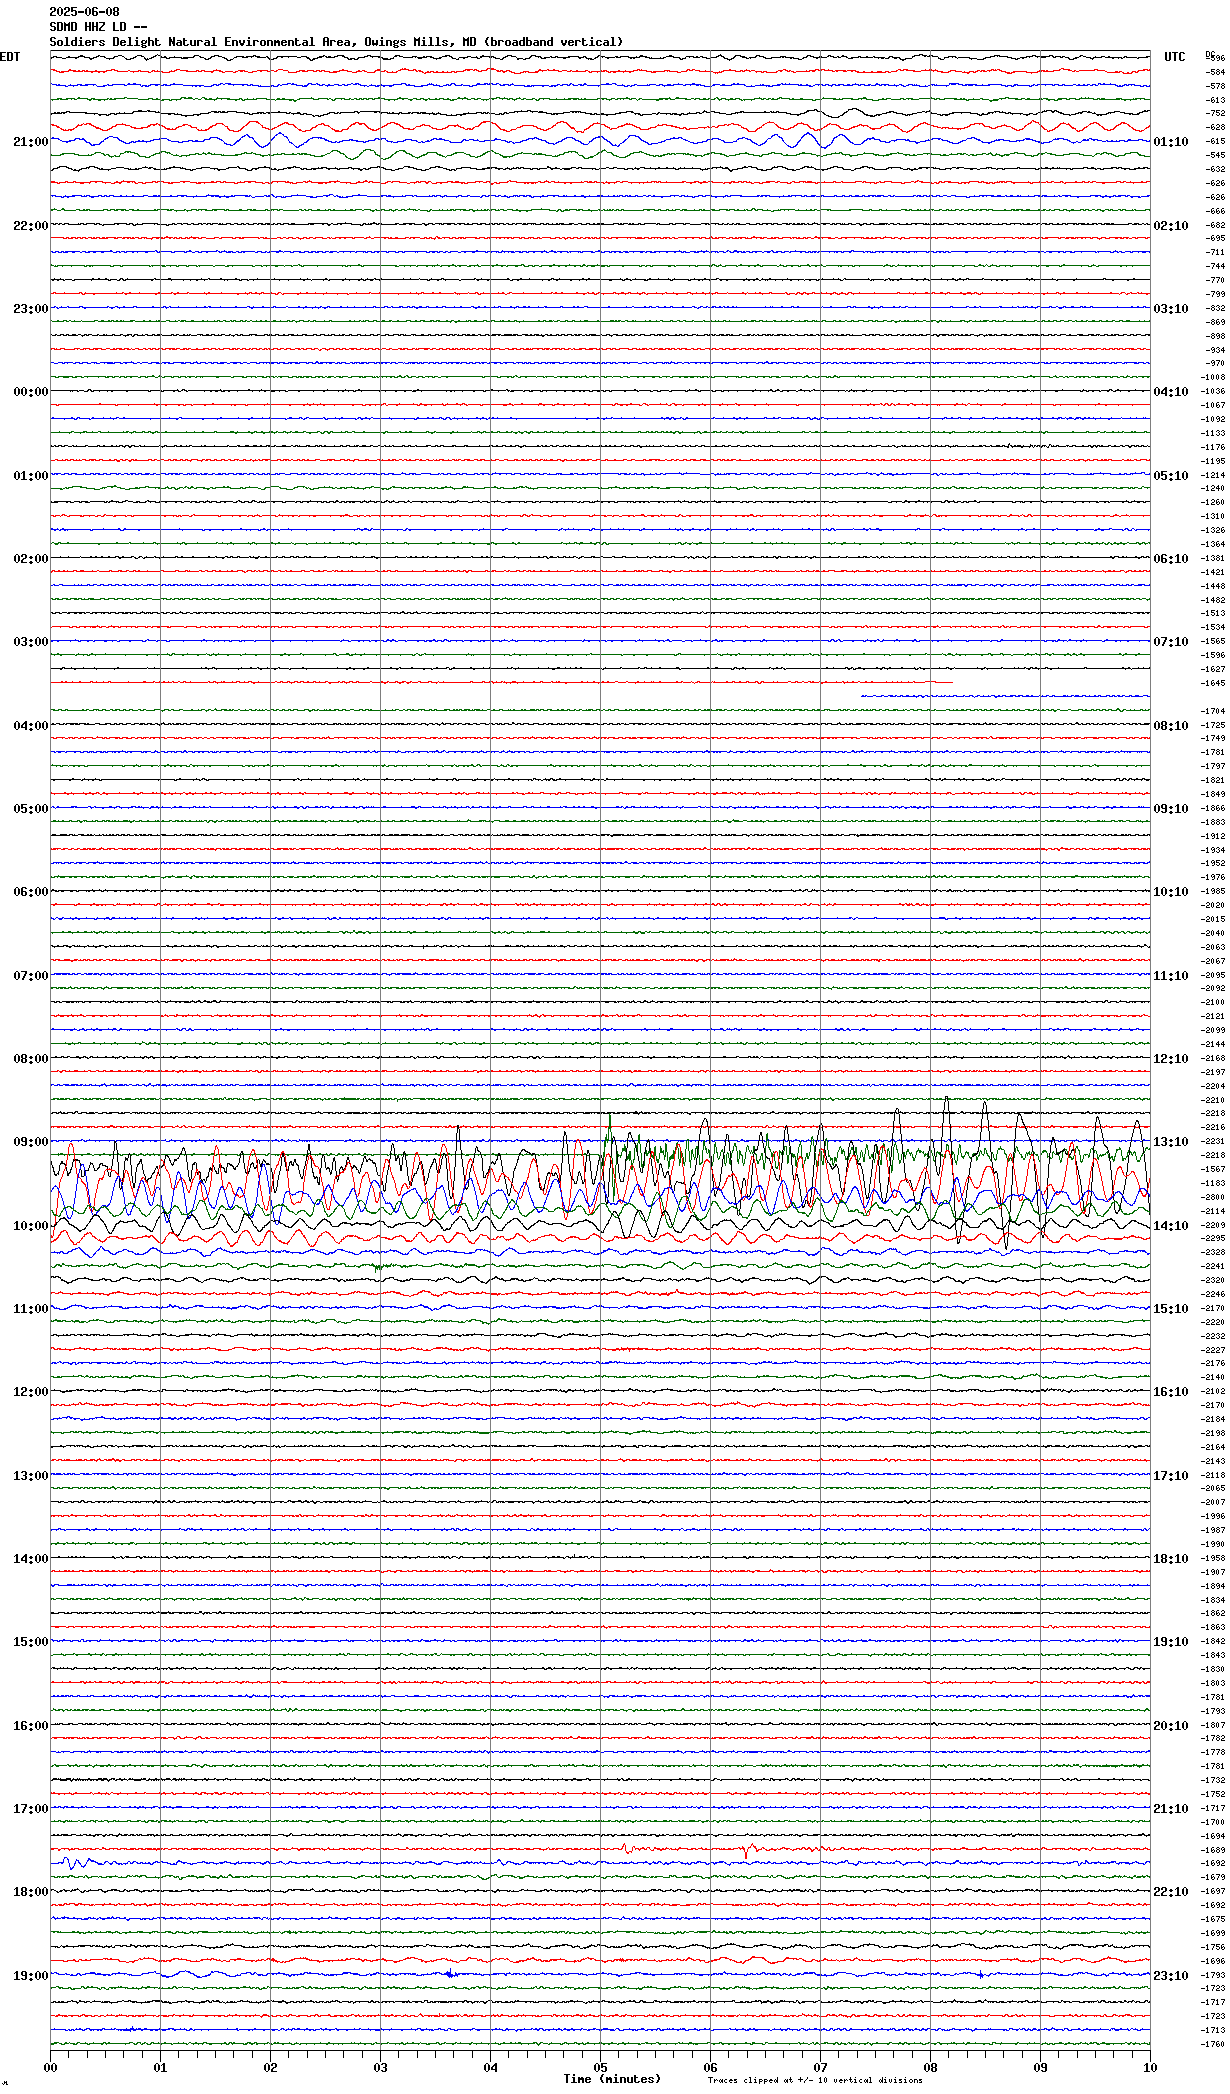
Task: Click the 04:00 EDT hour label
Action: [31, 726]
